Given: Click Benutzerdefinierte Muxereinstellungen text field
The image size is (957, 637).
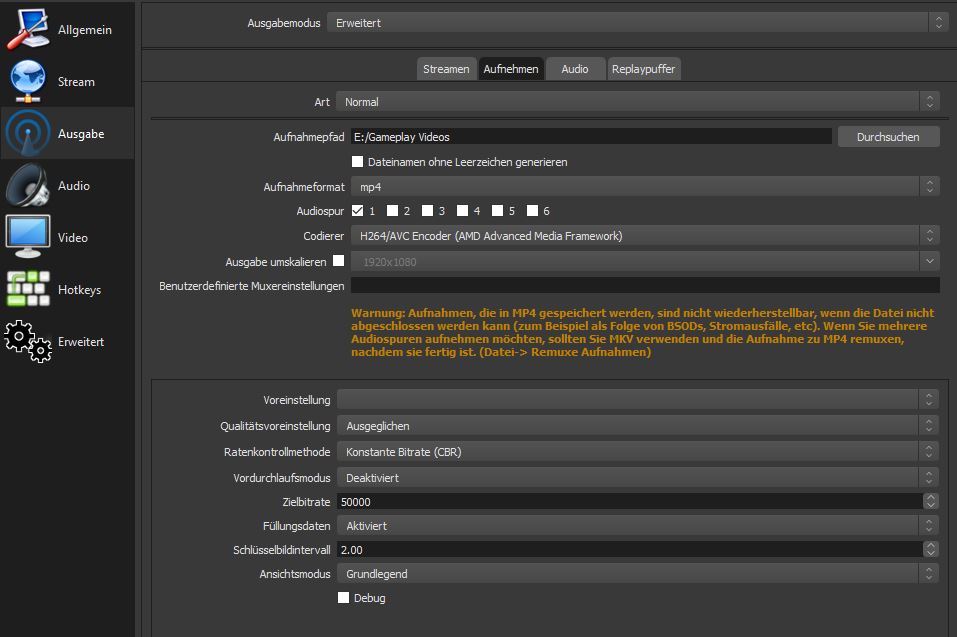Looking at the screenshot, I should tap(645, 286).
